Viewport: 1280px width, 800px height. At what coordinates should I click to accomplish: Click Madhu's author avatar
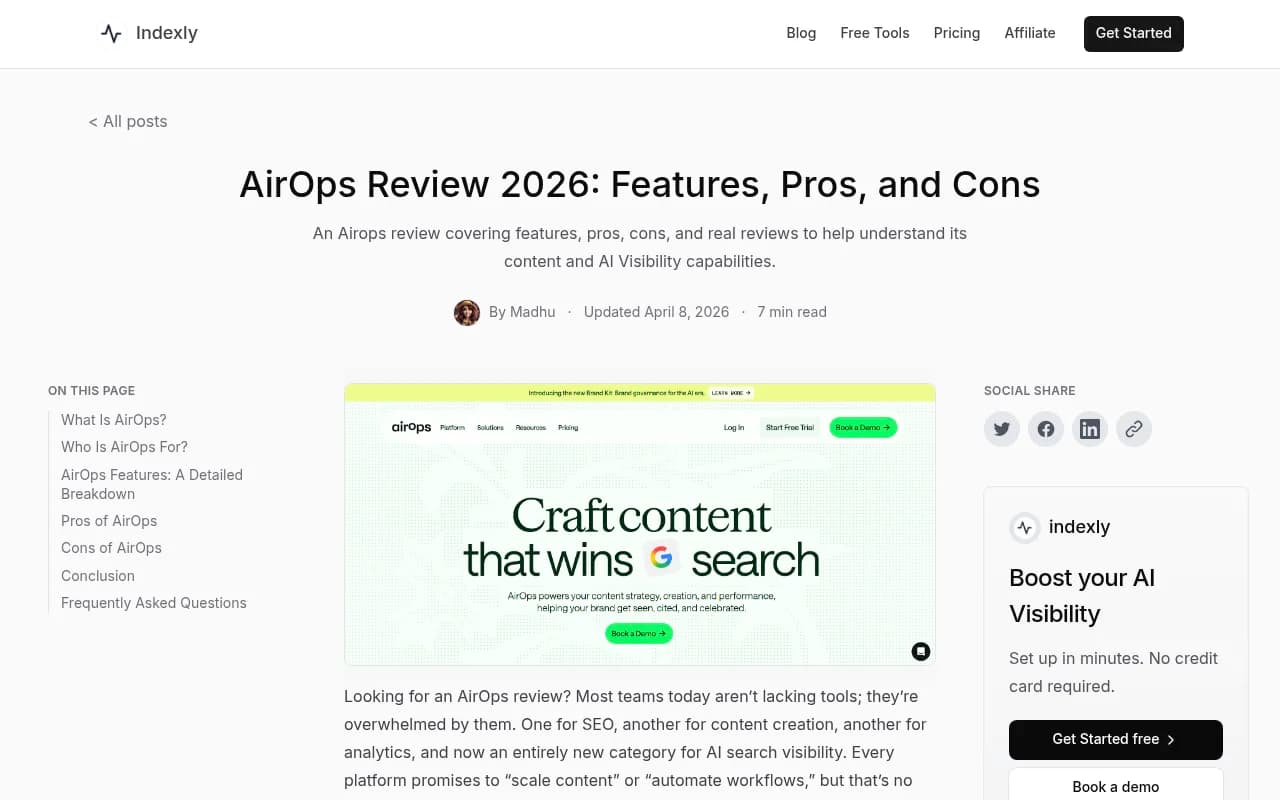click(467, 312)
